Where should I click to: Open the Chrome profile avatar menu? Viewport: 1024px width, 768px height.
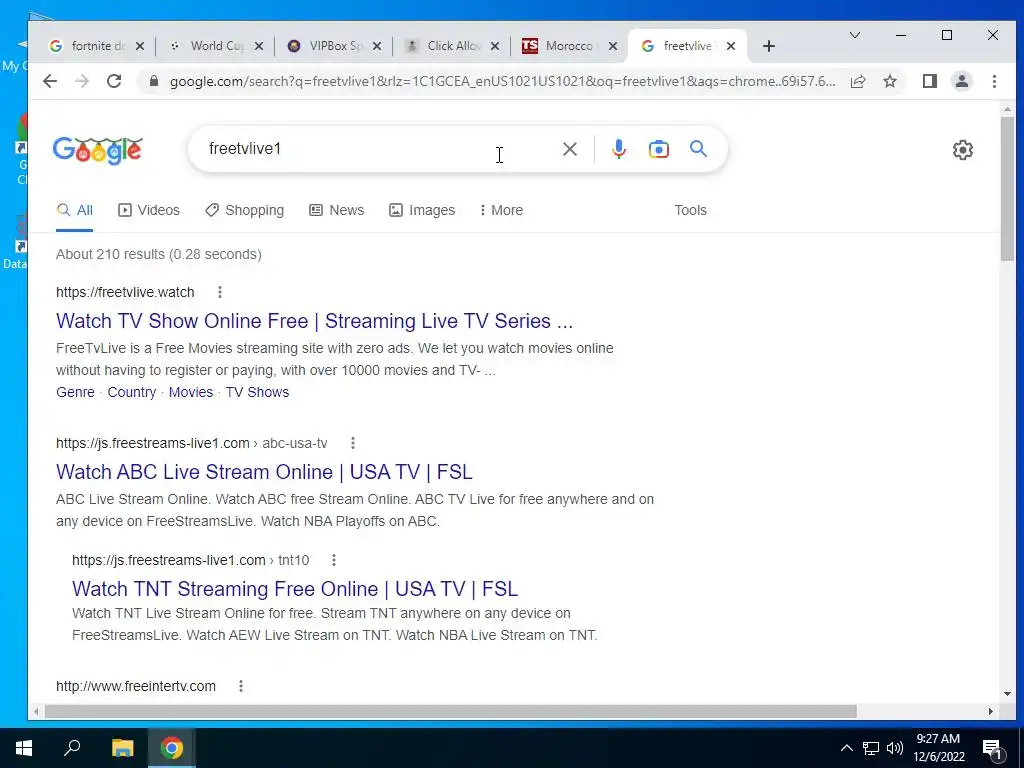962,81
